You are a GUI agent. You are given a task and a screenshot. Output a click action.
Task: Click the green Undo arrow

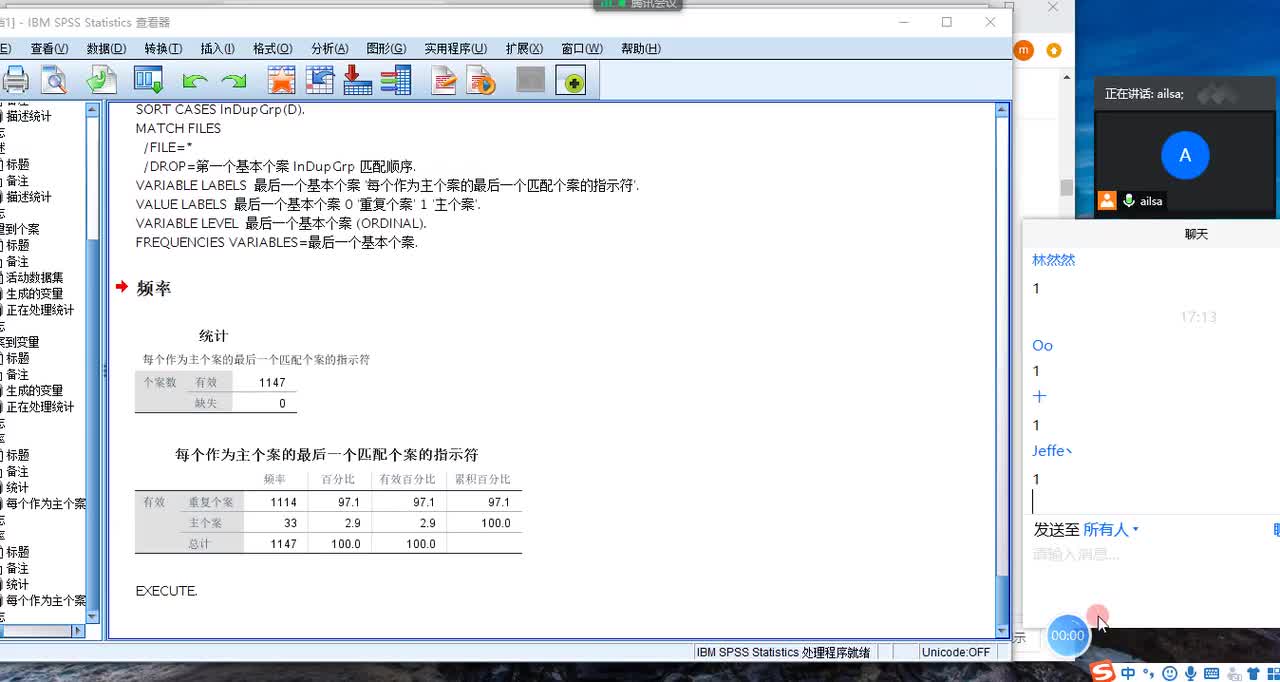coord(195,81)
